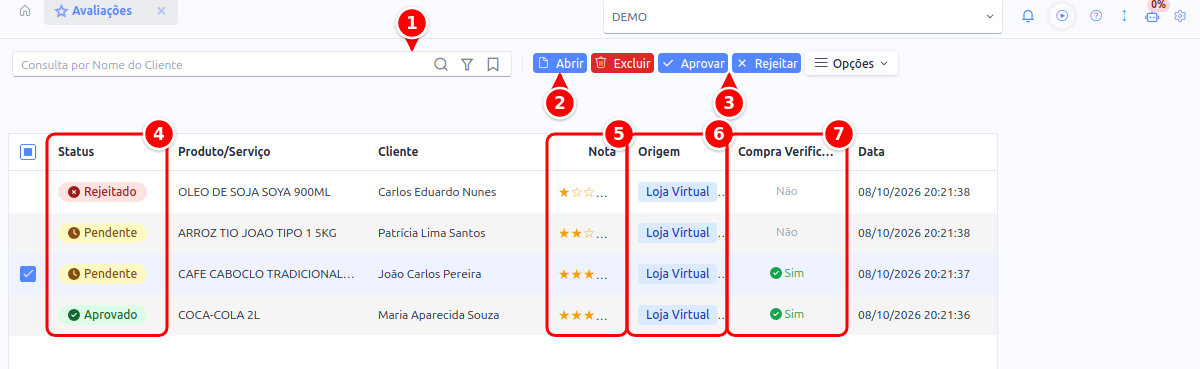Click client Patrícia Lima Santos
This screenshot has height=369, width=1200.
tap(432, 233)
